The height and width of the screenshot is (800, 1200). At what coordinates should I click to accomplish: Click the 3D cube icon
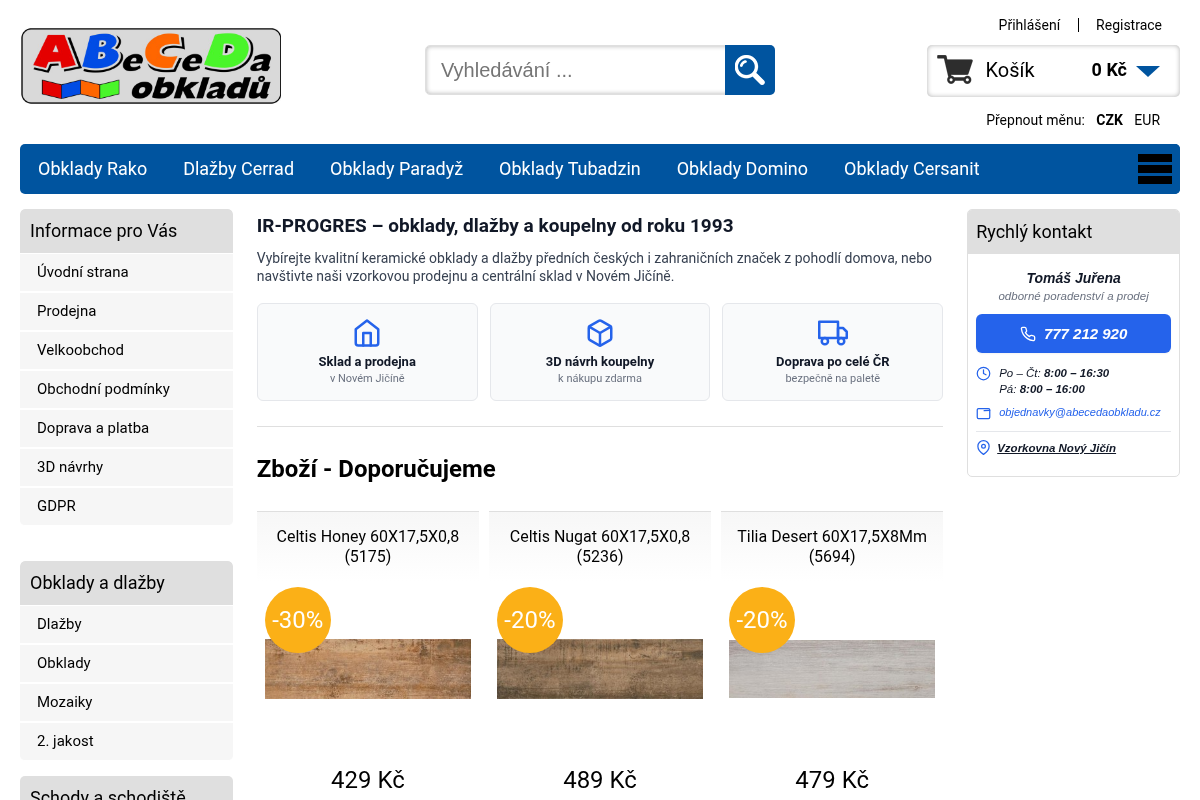(600, 333)
